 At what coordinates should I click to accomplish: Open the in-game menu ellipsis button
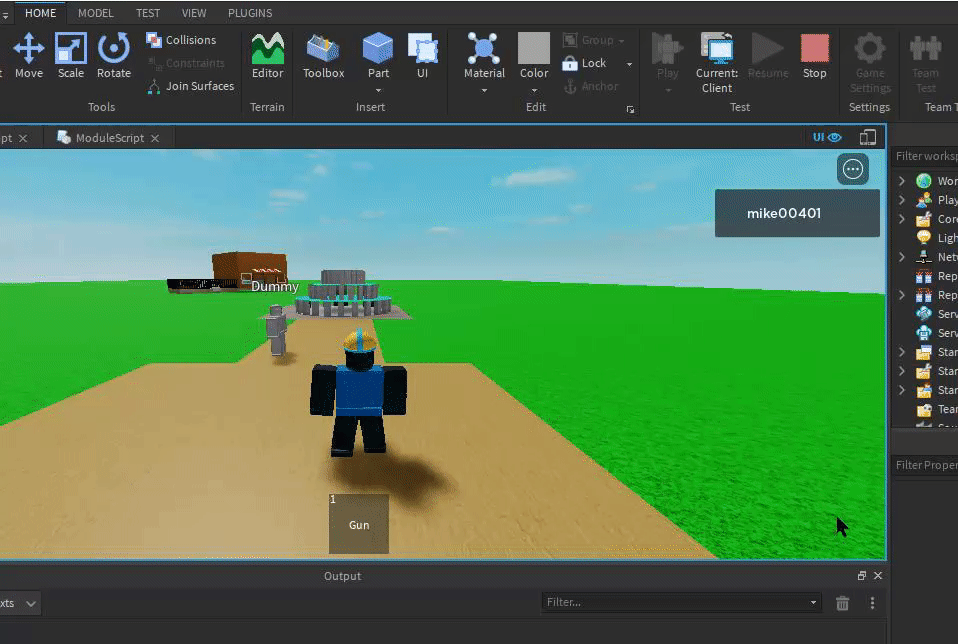[852, 169]
